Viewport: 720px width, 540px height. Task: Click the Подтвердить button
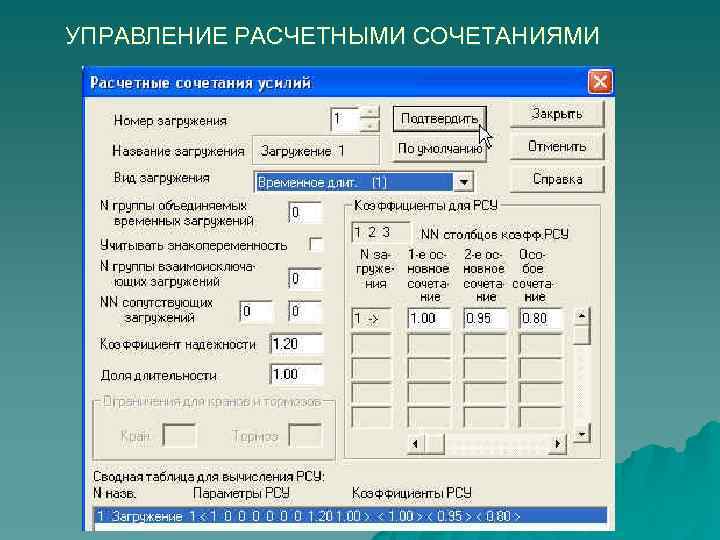point(439,119)
